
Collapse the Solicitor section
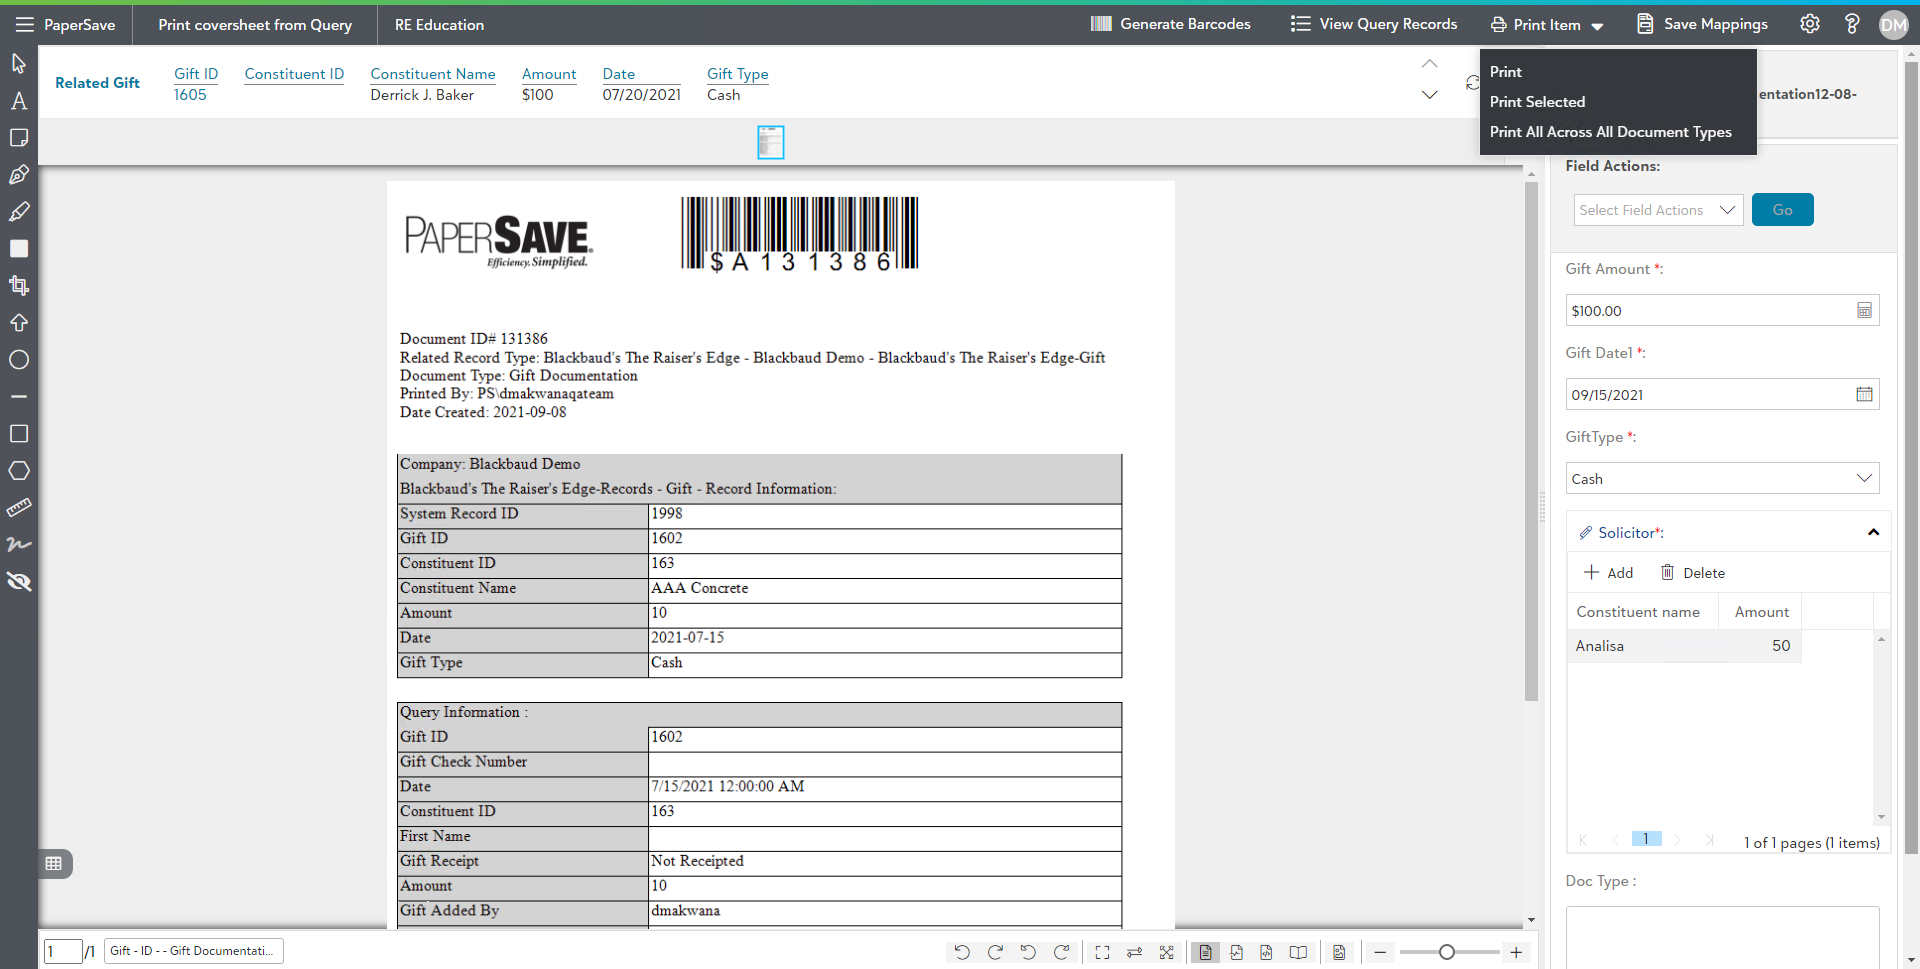pos(1873,533)
